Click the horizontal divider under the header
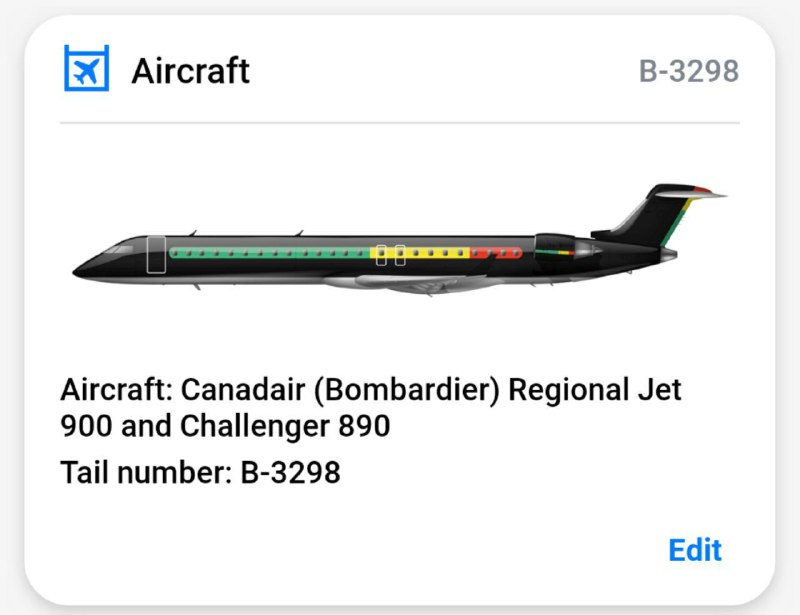Viewport: 800px width, 615px height. pyautogui.click(x=400, y=123)
